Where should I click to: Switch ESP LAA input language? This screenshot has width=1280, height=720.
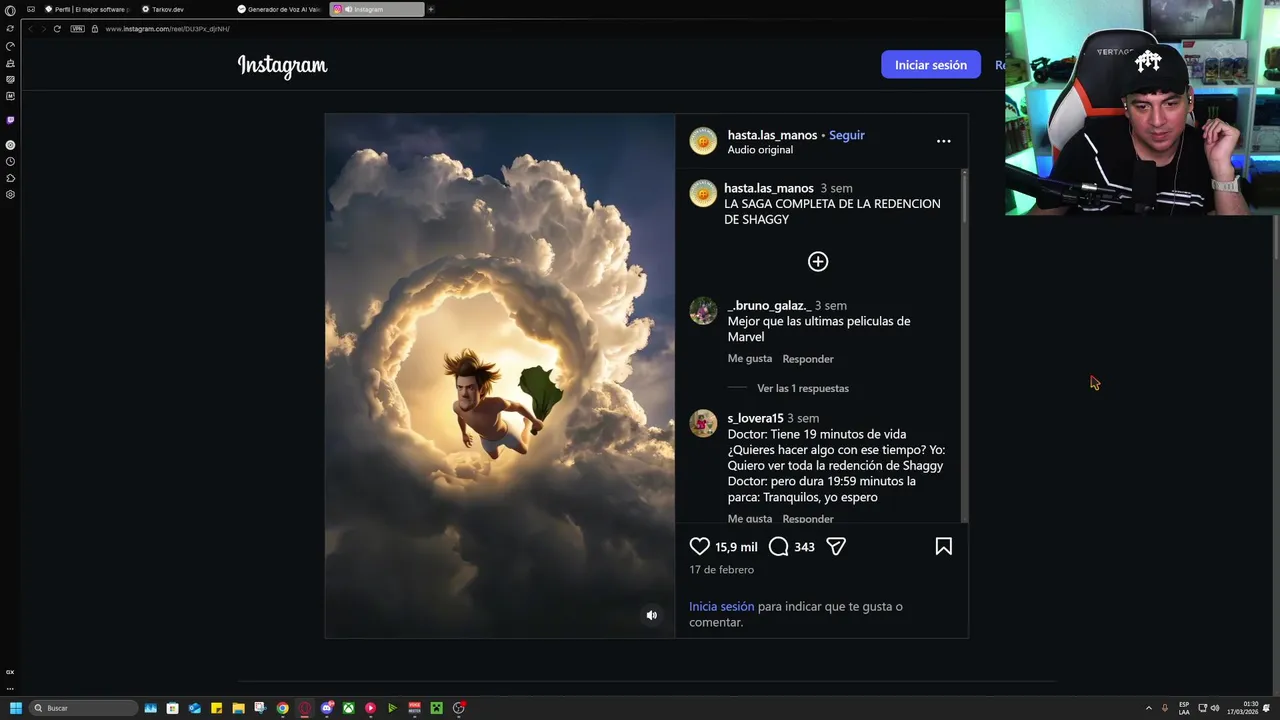tap(1184, 708)
